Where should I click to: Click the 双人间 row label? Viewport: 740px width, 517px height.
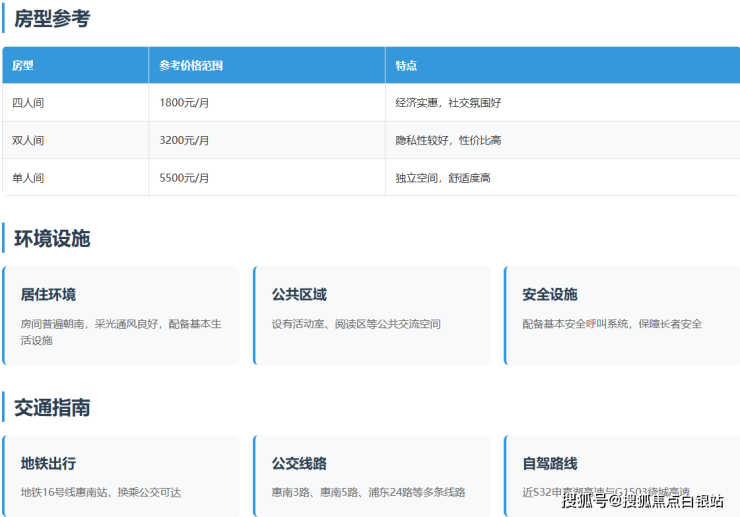coord(28,140)
